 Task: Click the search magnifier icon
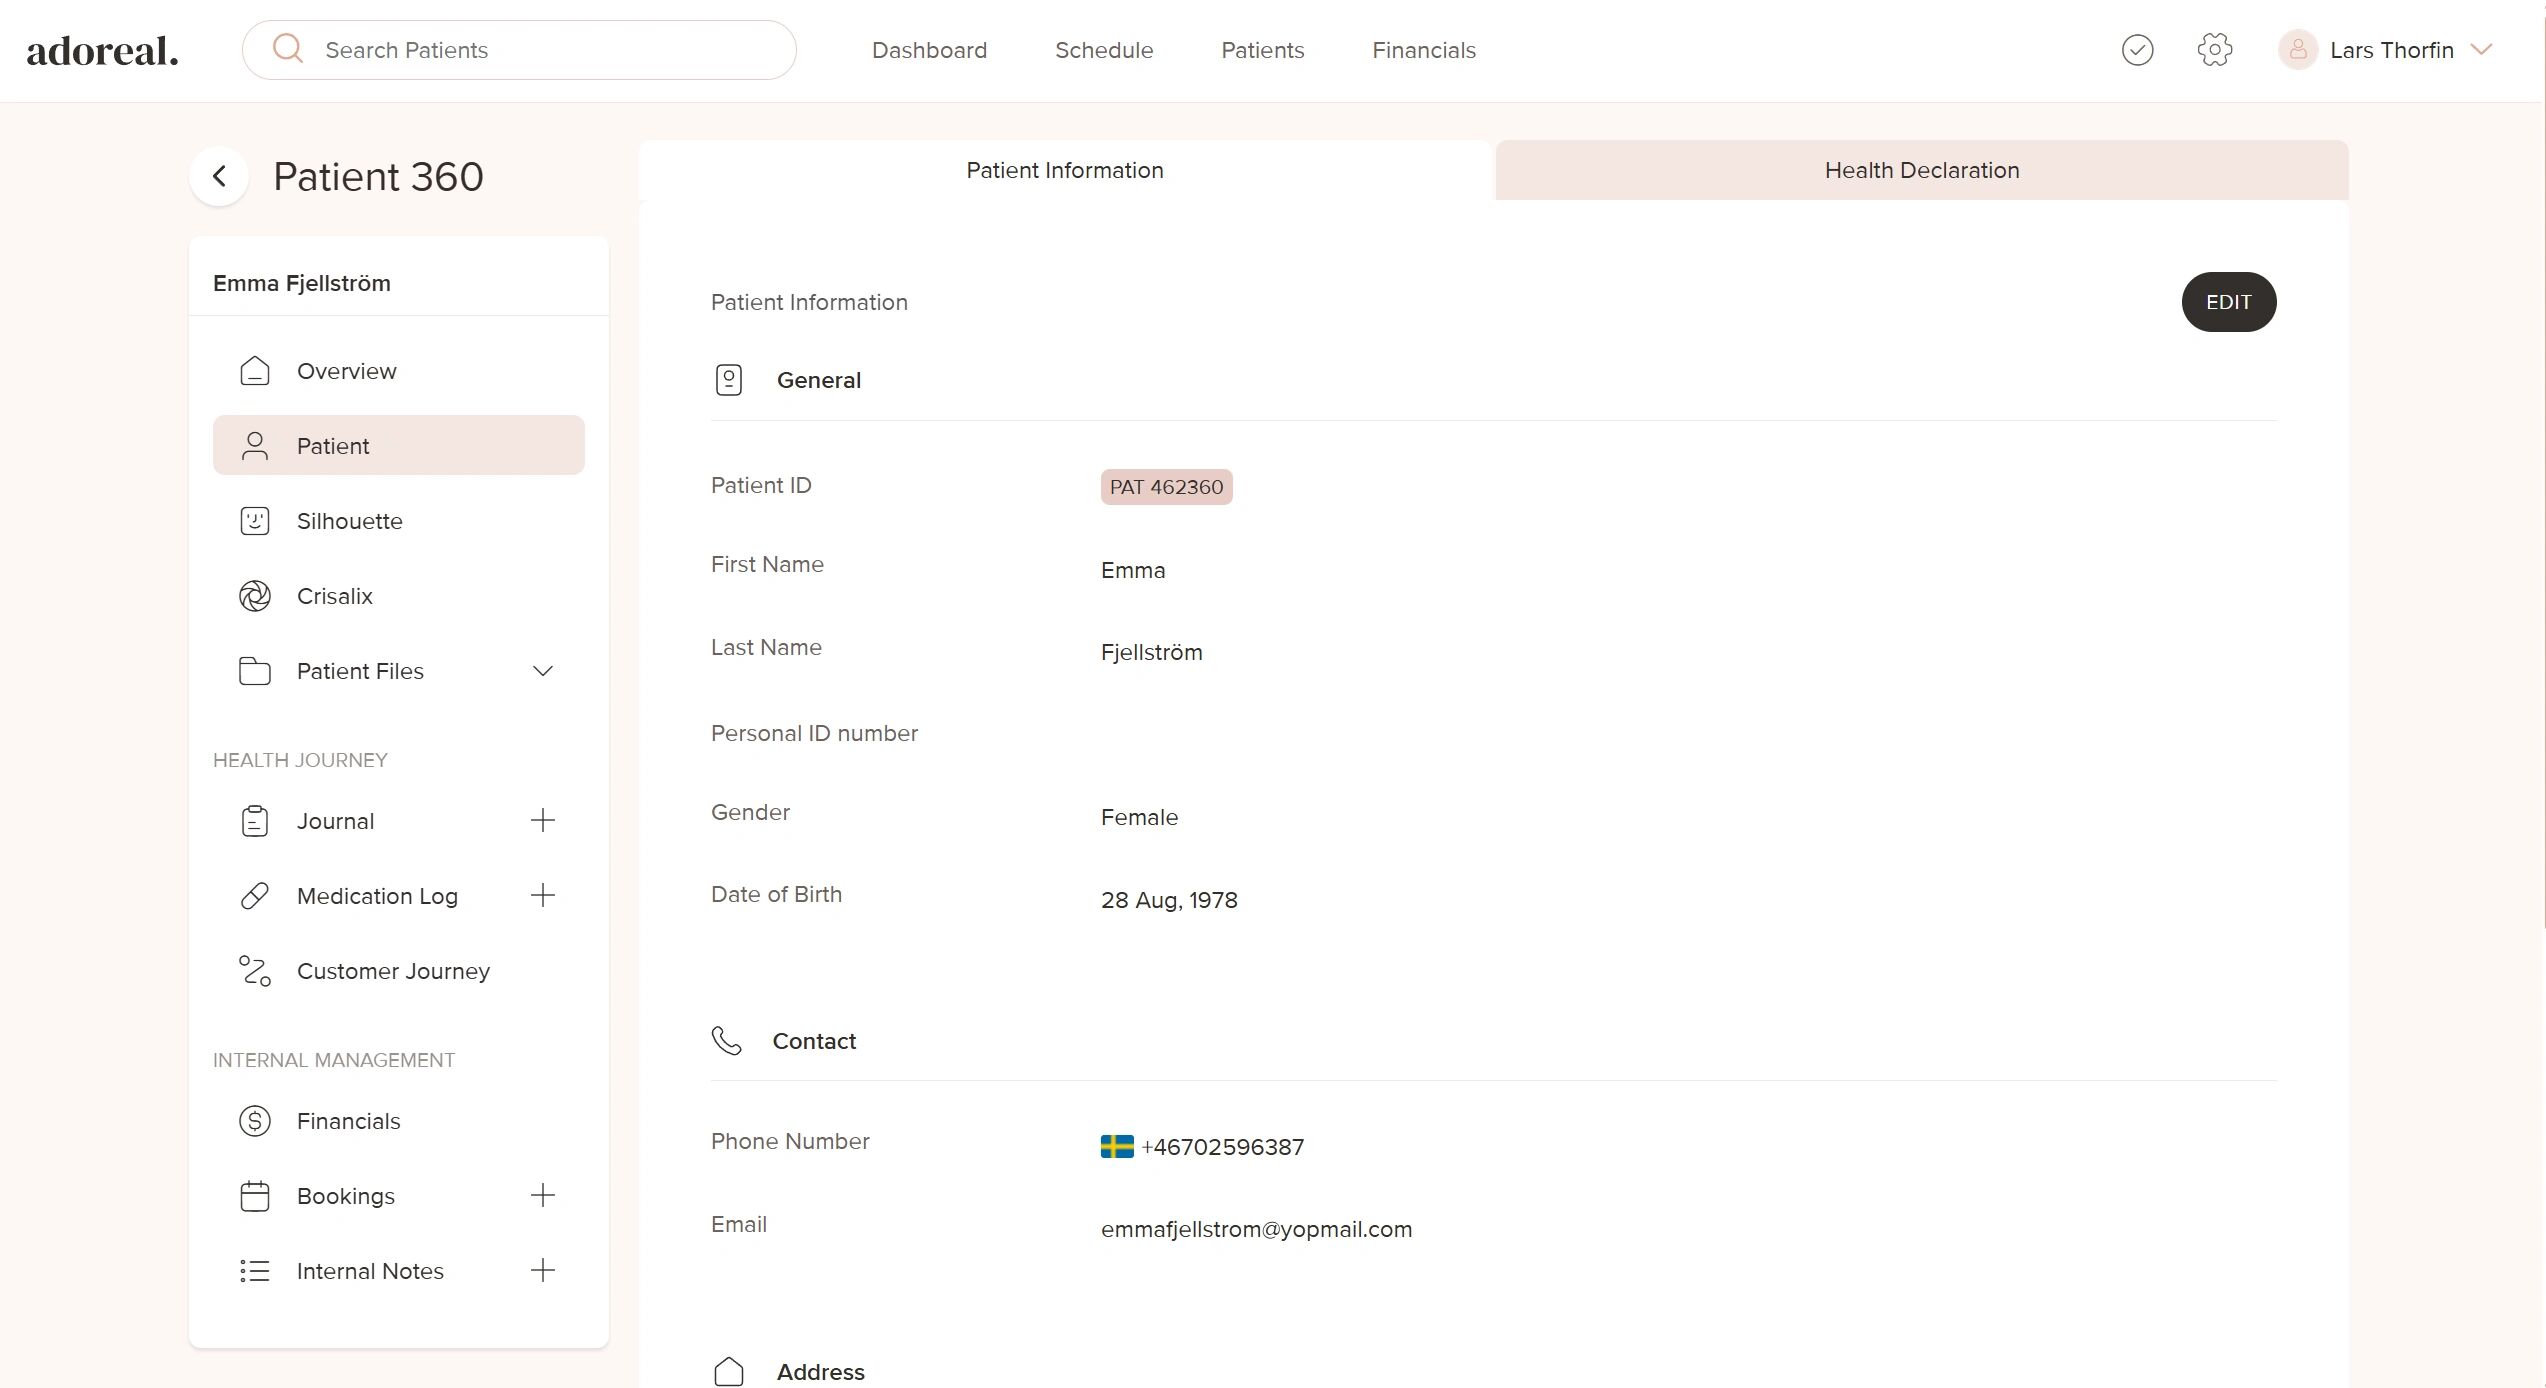[288, 49]
